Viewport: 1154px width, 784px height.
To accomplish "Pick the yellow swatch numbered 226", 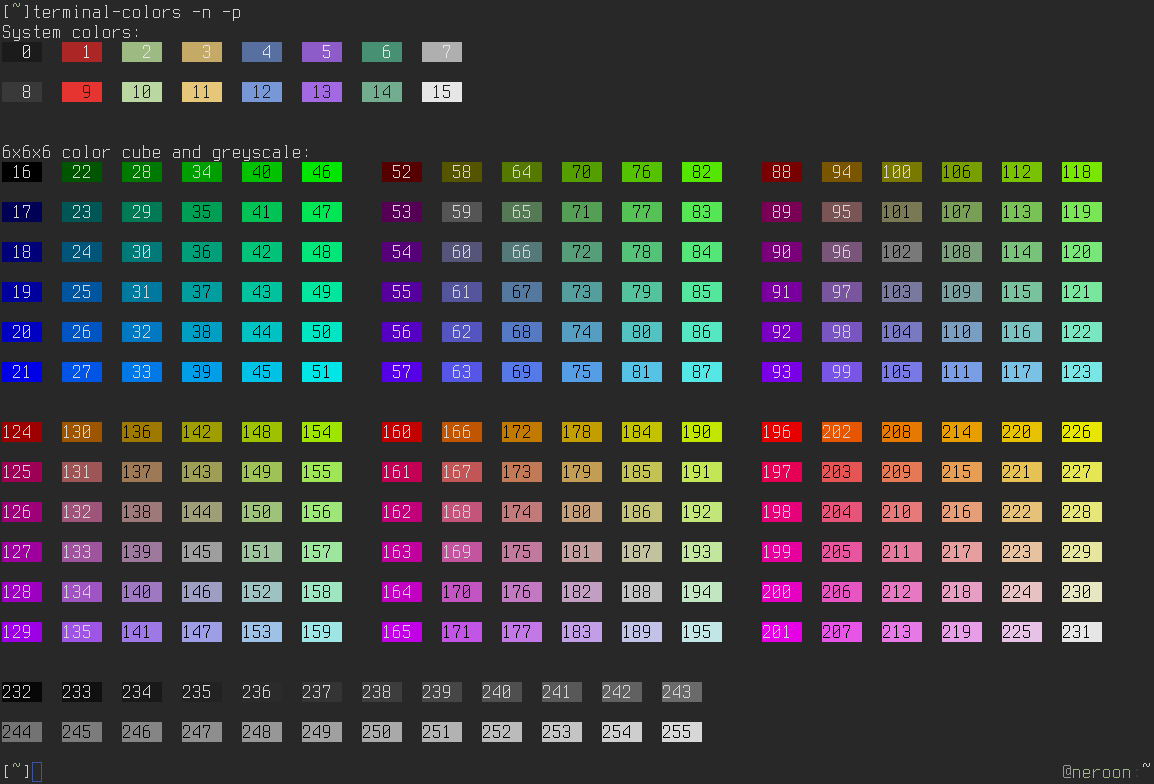I will tap(1081, 432).
